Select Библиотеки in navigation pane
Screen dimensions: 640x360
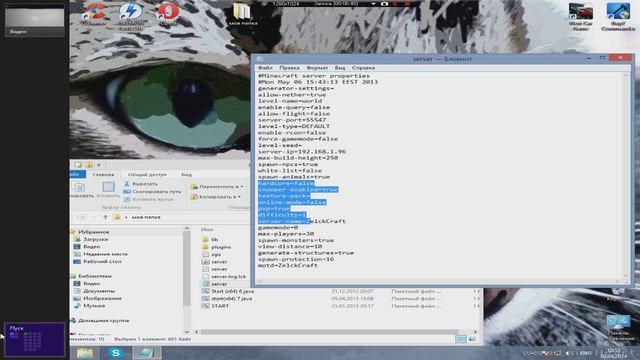[95, 276]
